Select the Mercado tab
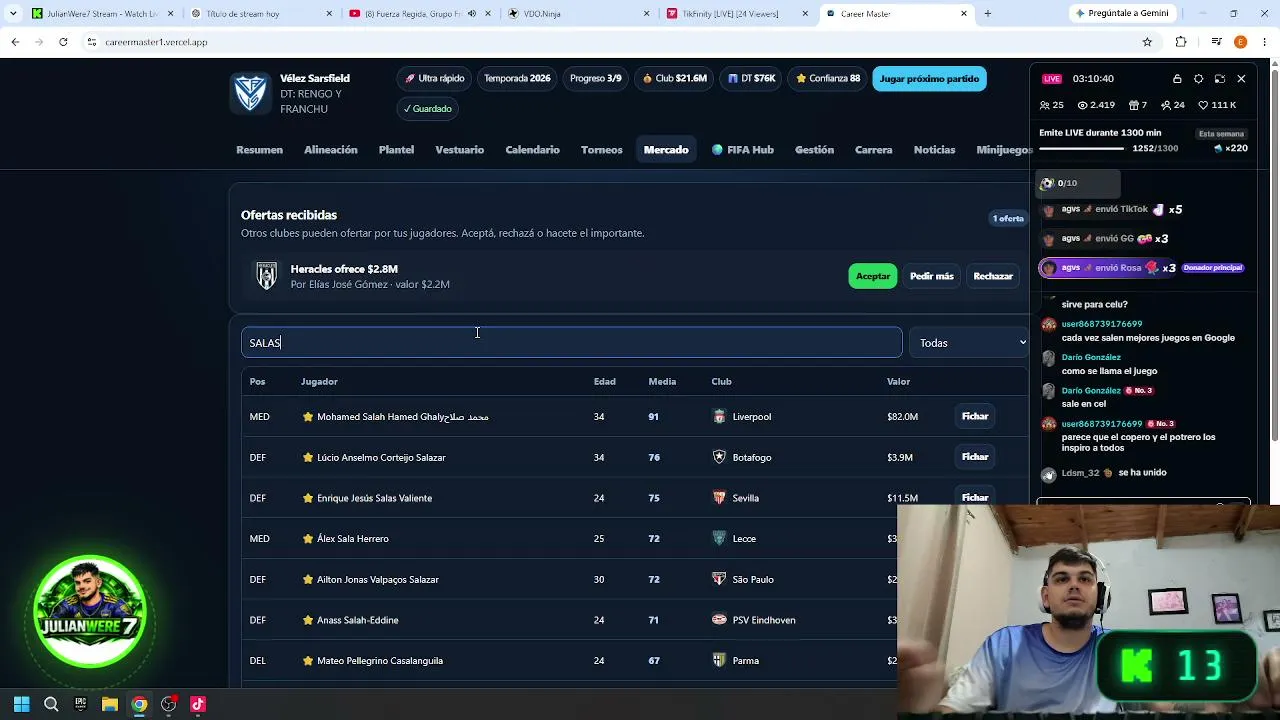Image resolution: width=1280 pixels, height=720 pixels. 666,150
